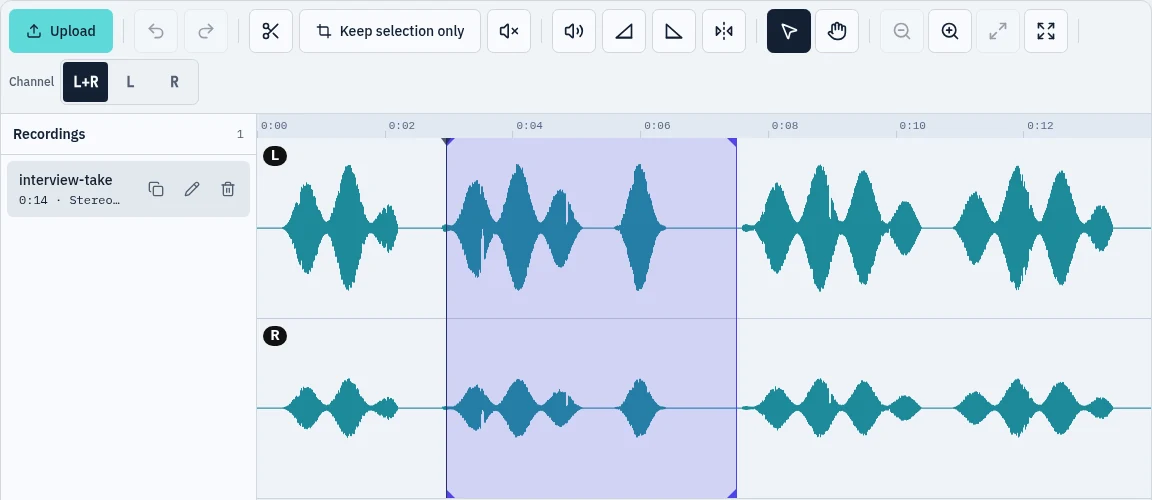Cut the selection with the scissors tool

pos(271,31)
